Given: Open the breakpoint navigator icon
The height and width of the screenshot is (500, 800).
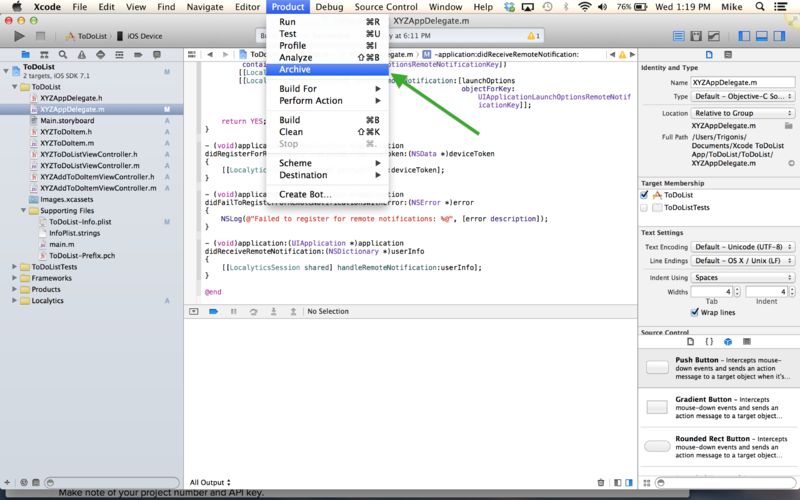Looking at the screenshot, I should [138, 55].
